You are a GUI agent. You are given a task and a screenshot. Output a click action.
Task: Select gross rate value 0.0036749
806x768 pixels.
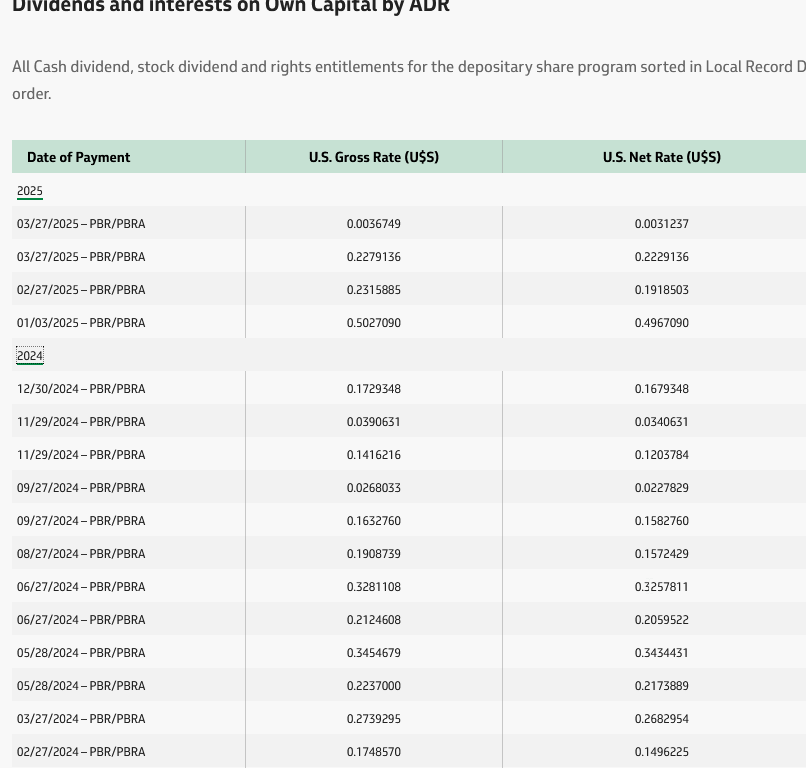pos(374,224)
